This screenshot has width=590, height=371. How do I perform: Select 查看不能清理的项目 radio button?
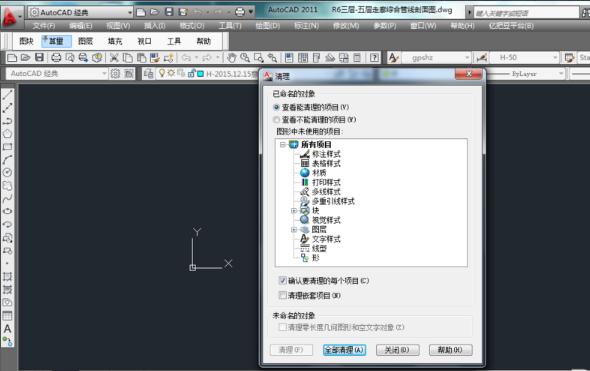click(x=277, y=120)
